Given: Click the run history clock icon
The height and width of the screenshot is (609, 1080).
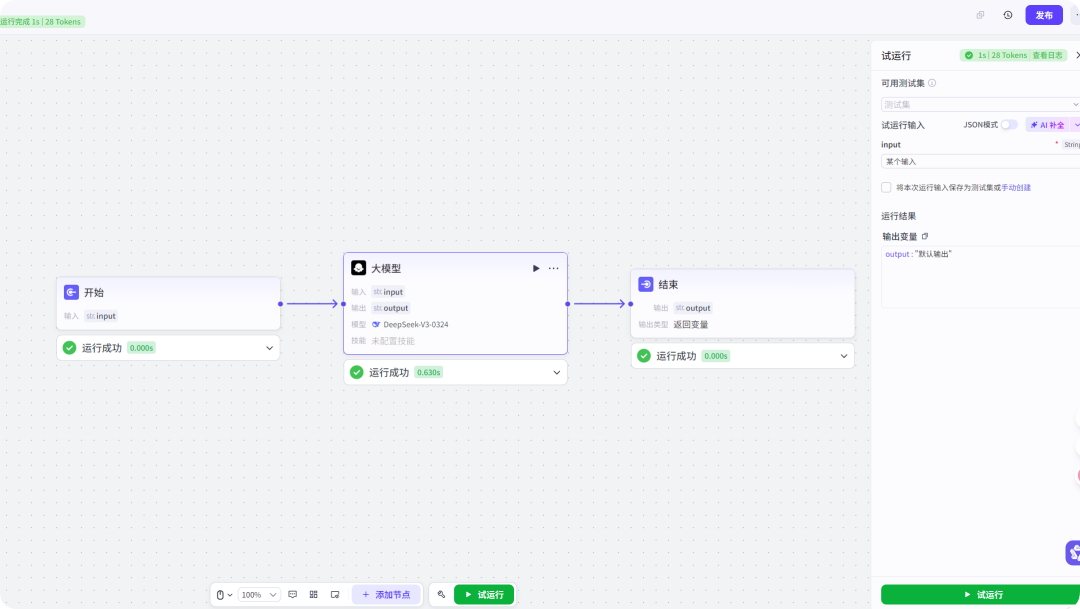Looking at the screenshot, I should 1008,15.
